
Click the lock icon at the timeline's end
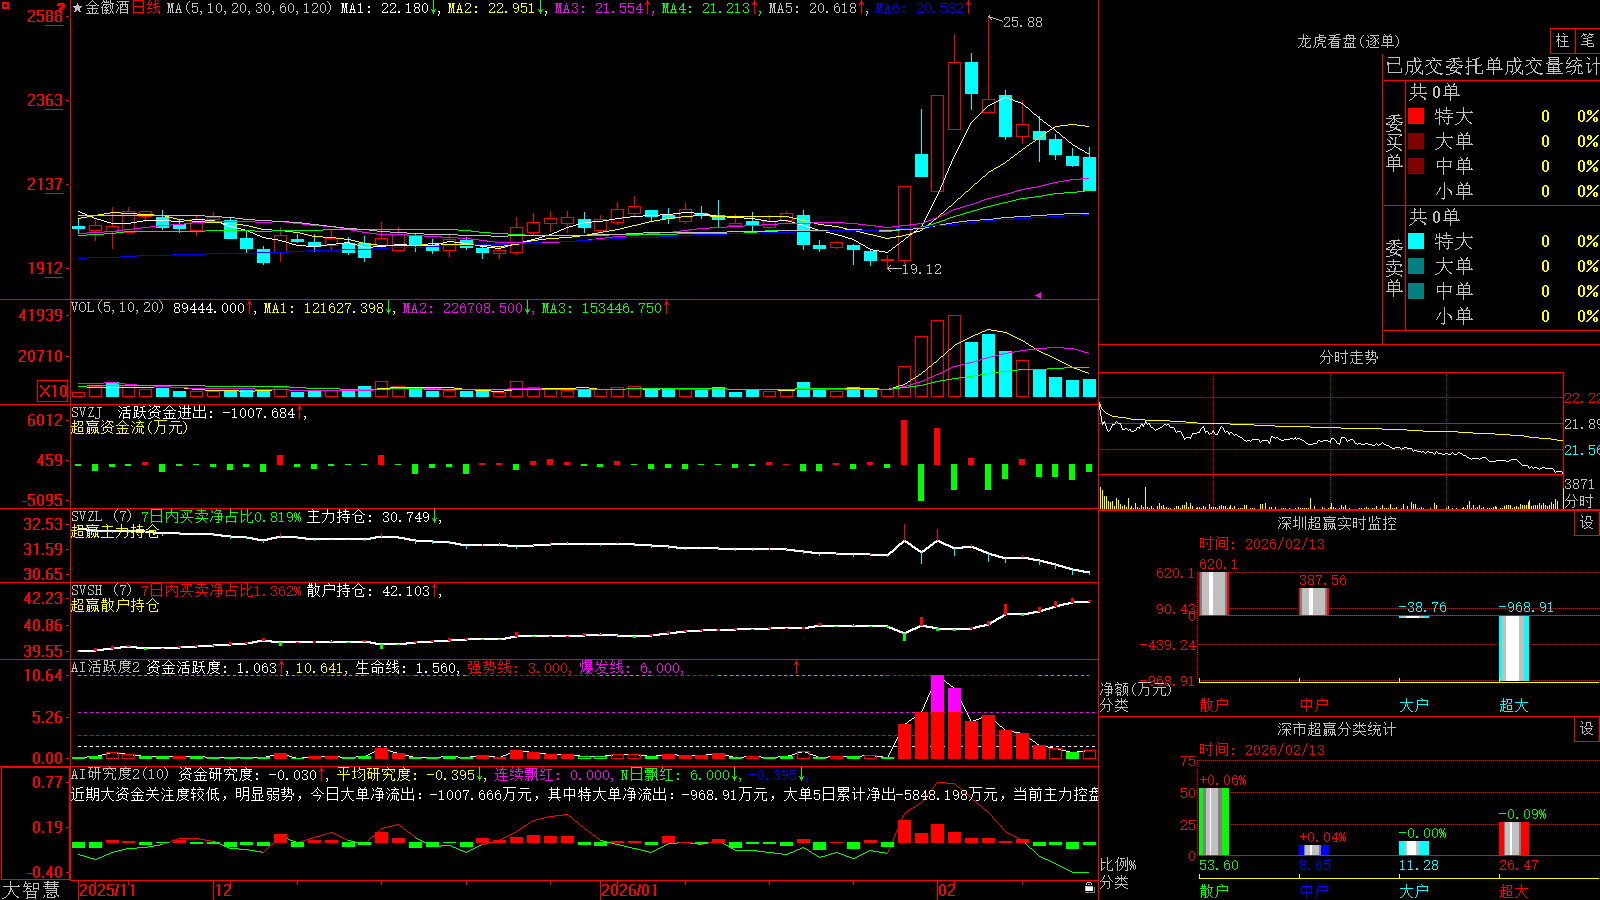point(1089,888)
